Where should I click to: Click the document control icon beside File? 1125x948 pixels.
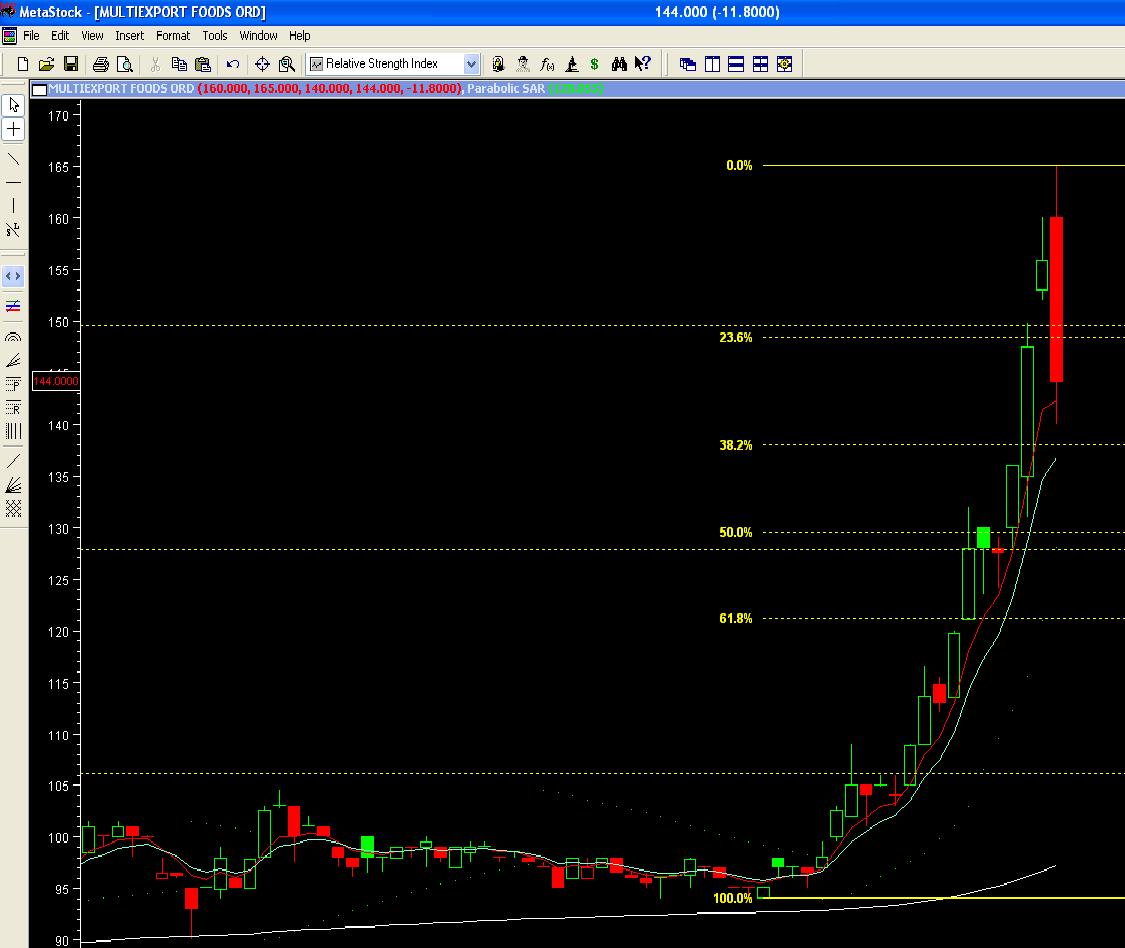click(x=9, y=36)
